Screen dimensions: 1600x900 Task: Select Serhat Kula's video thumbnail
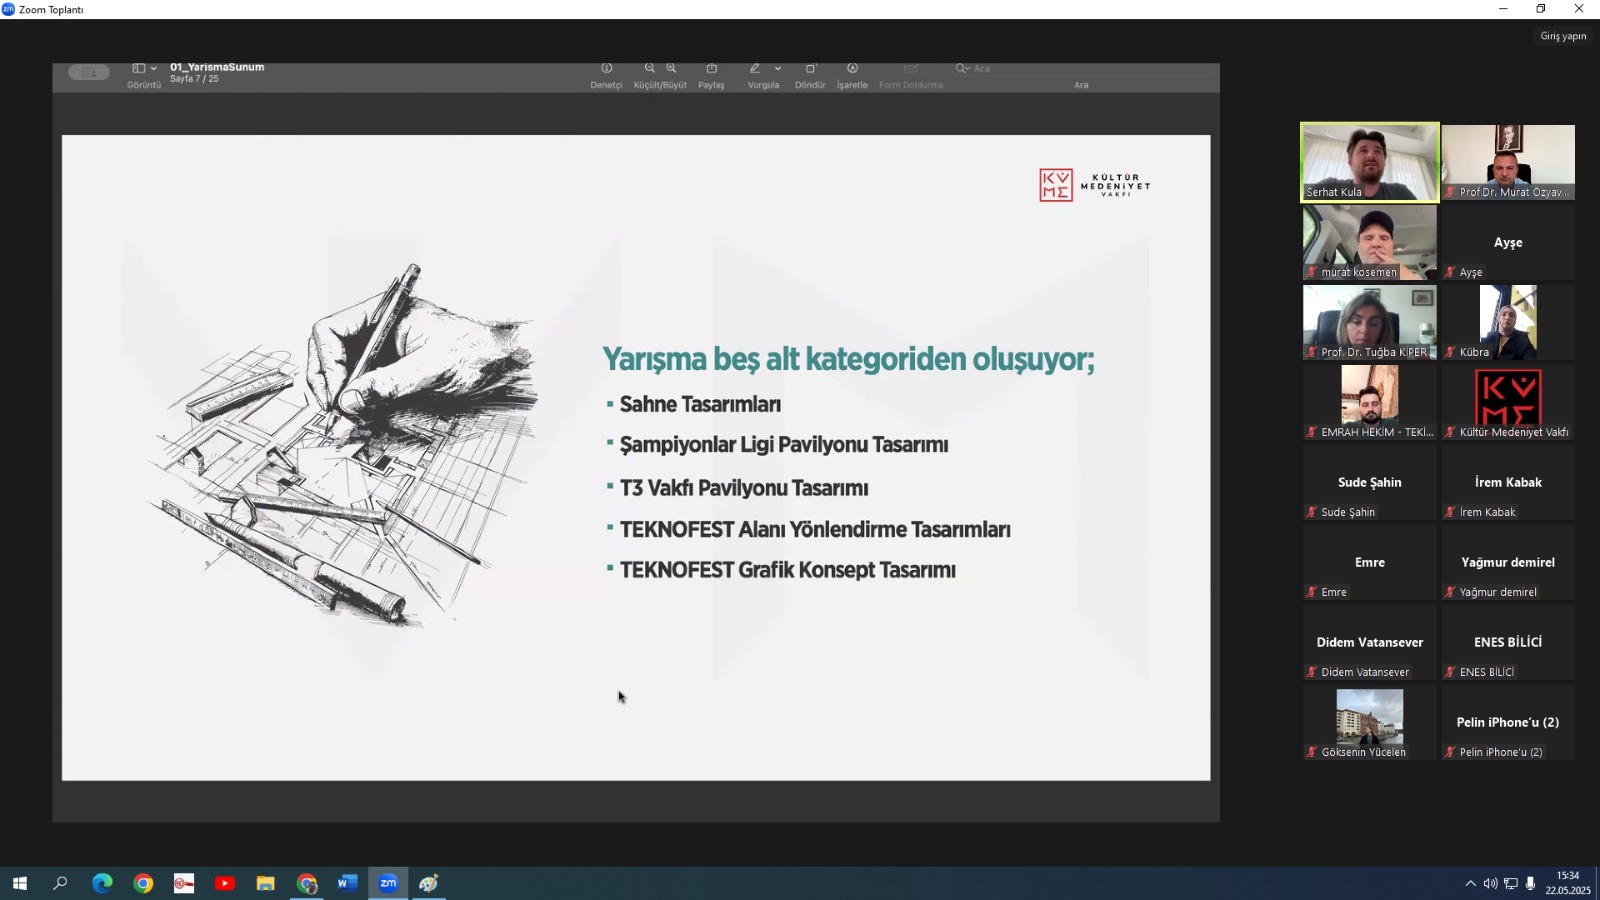1370,162
